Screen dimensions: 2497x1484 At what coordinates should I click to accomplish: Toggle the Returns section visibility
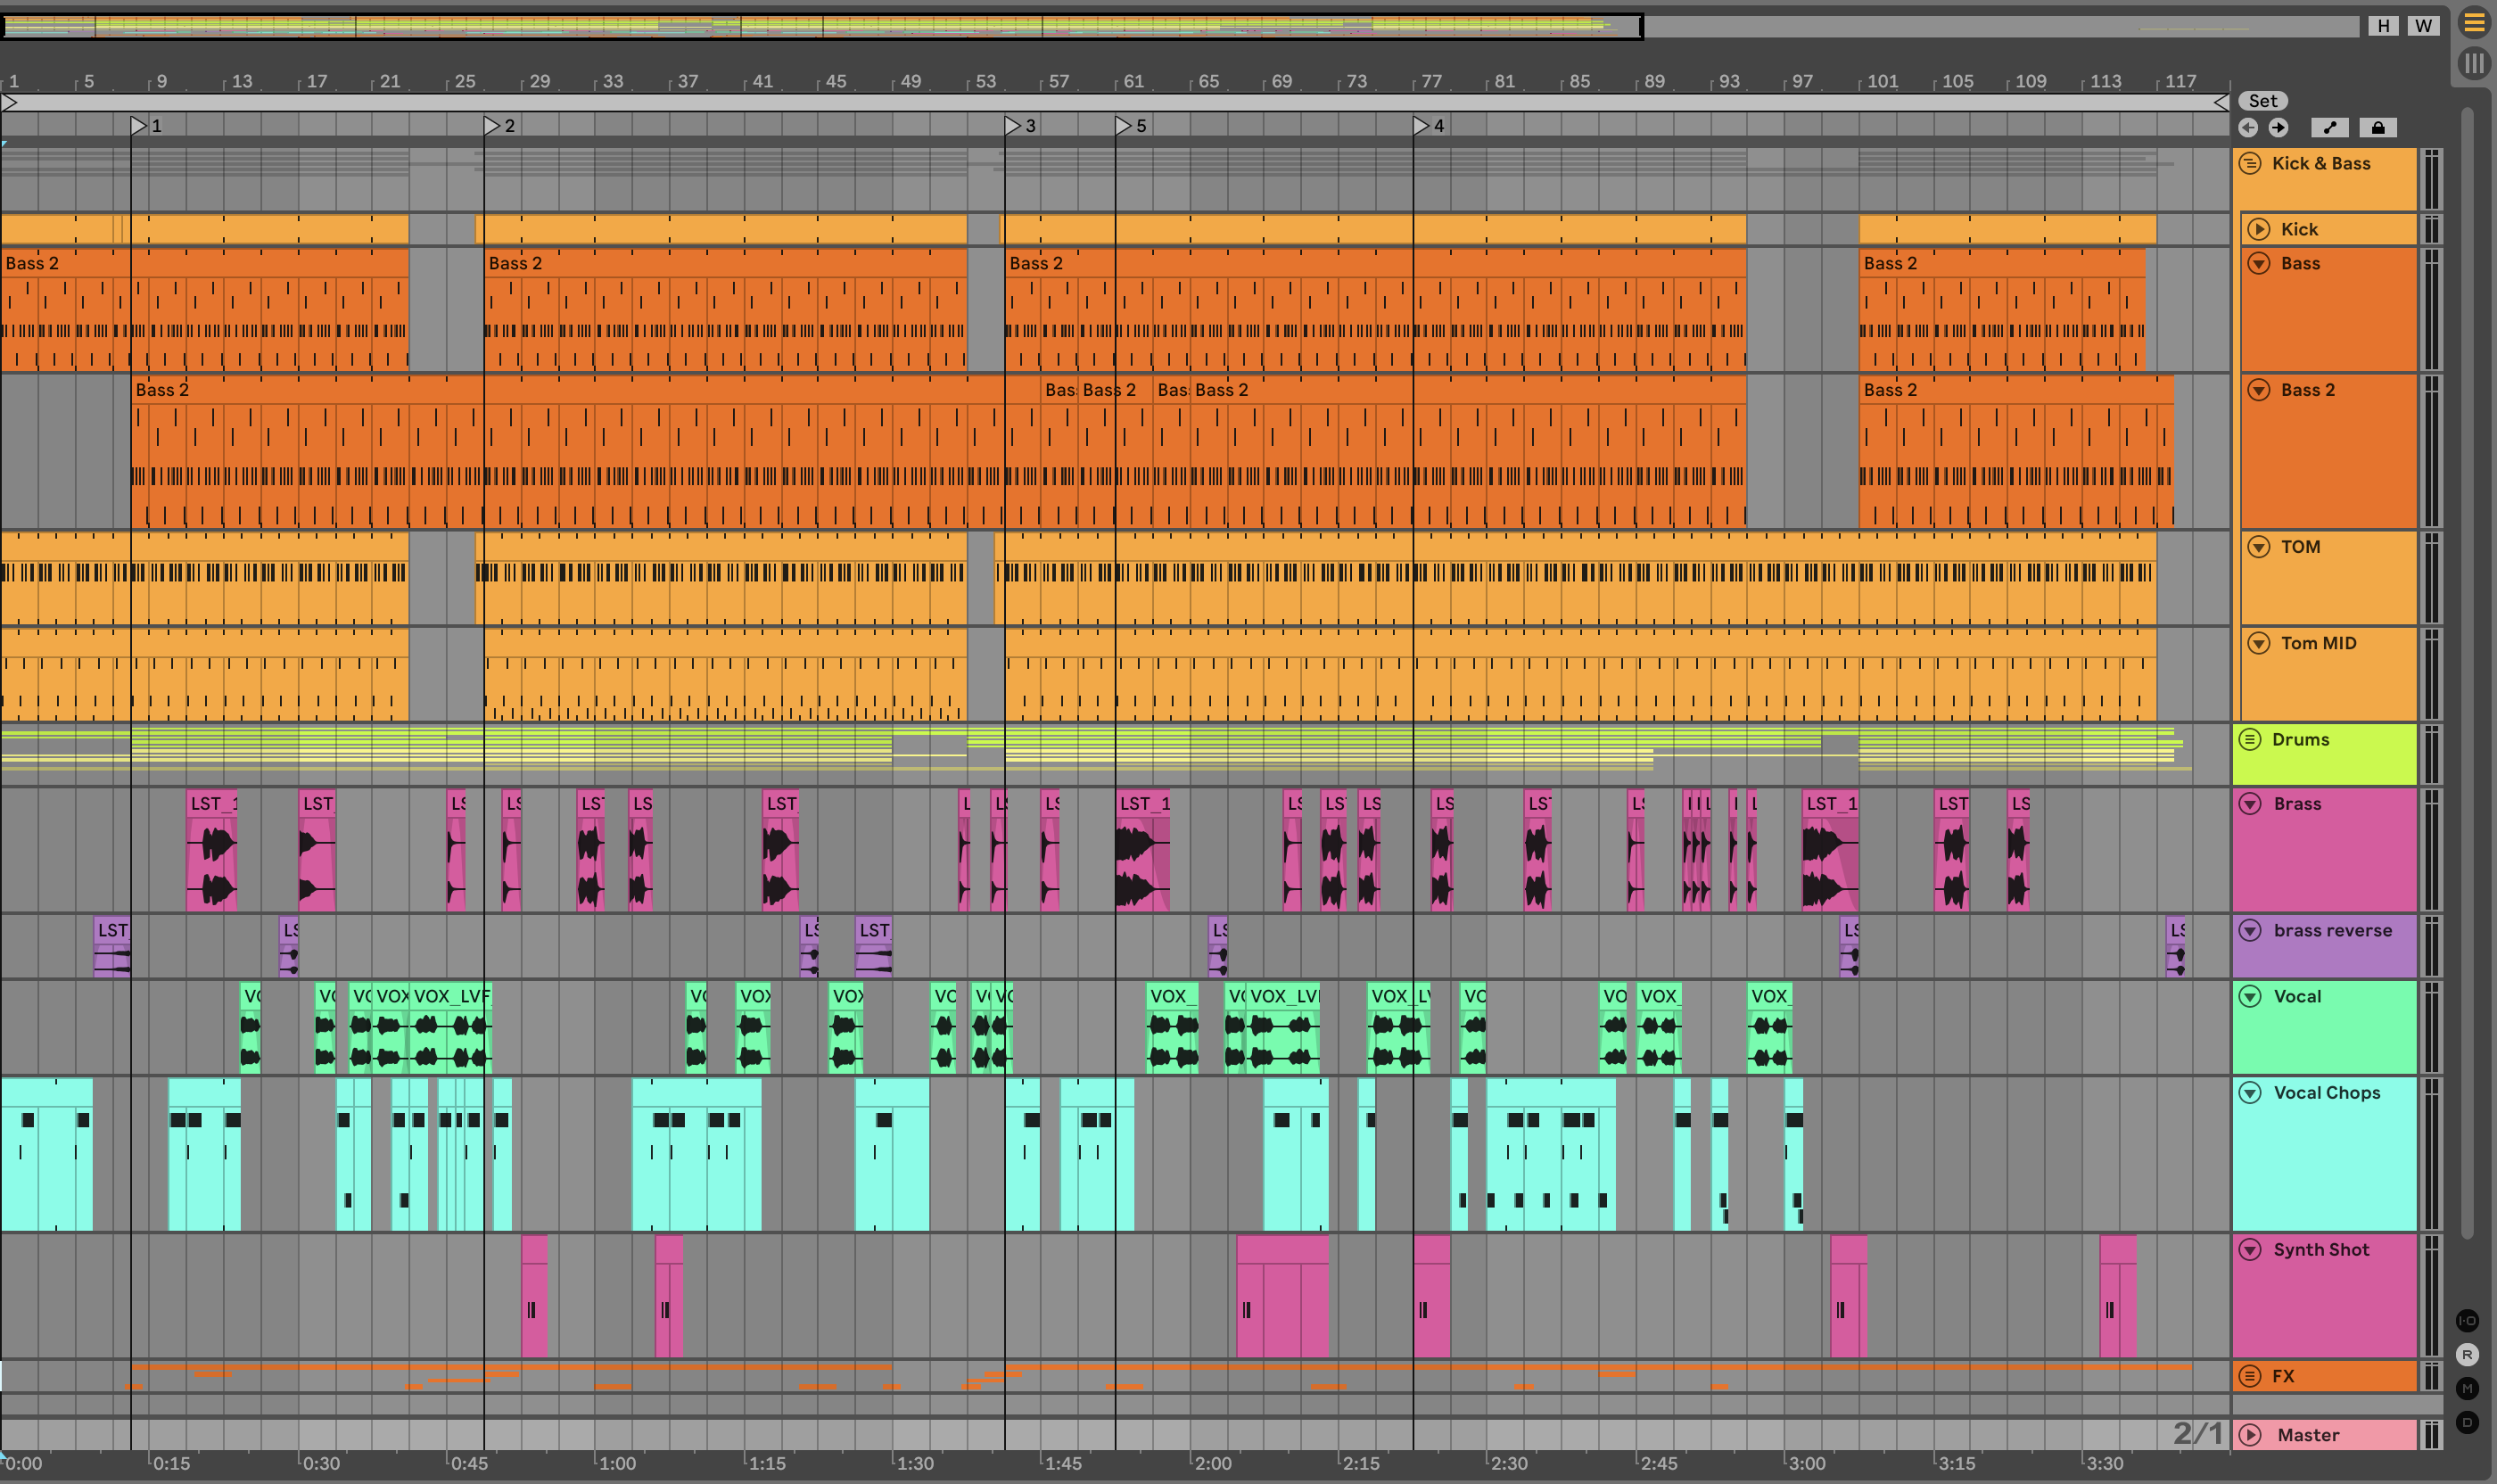(2467, 1355)
